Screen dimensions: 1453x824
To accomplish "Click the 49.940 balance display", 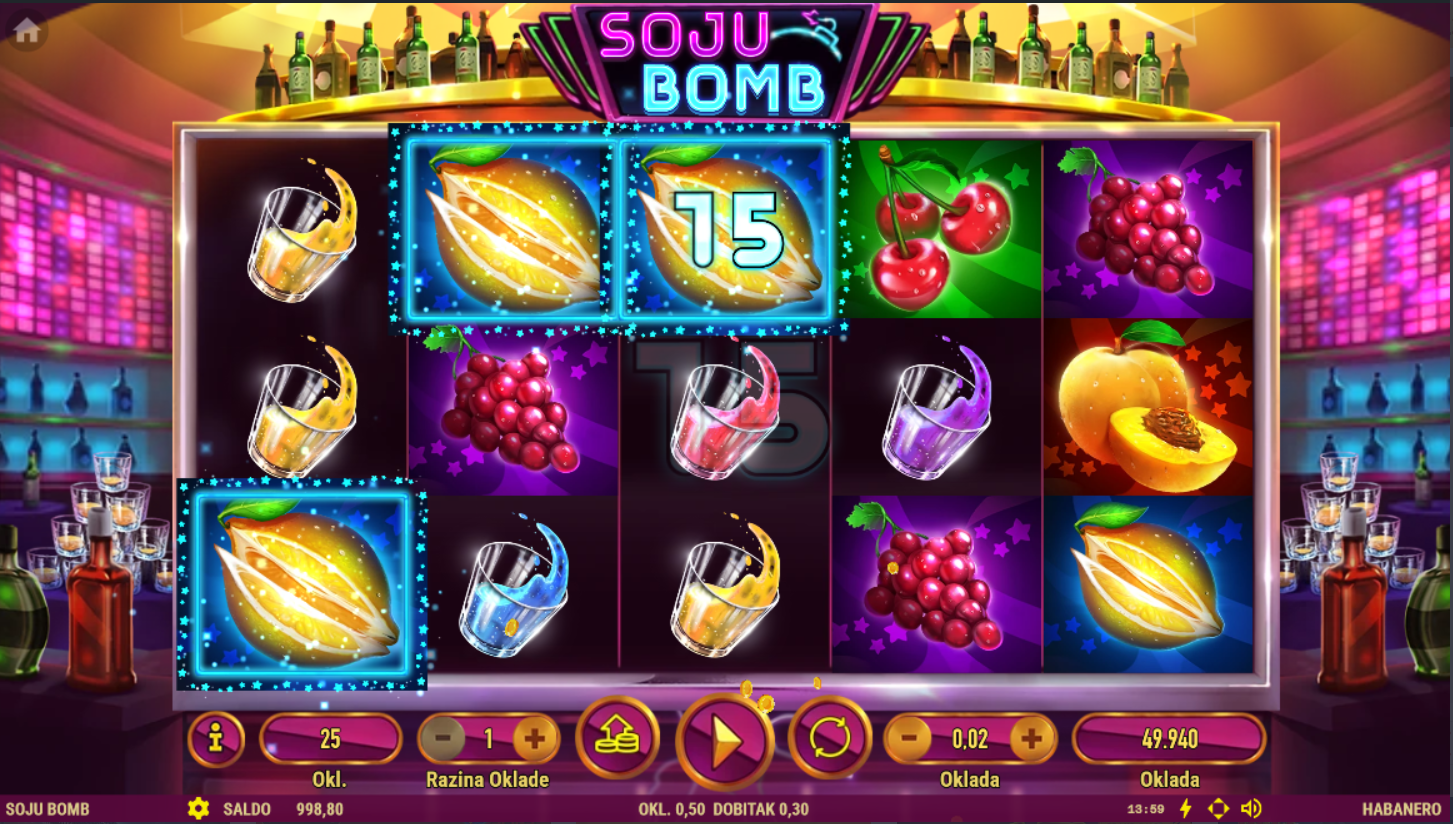I will tap(1169, 739).
